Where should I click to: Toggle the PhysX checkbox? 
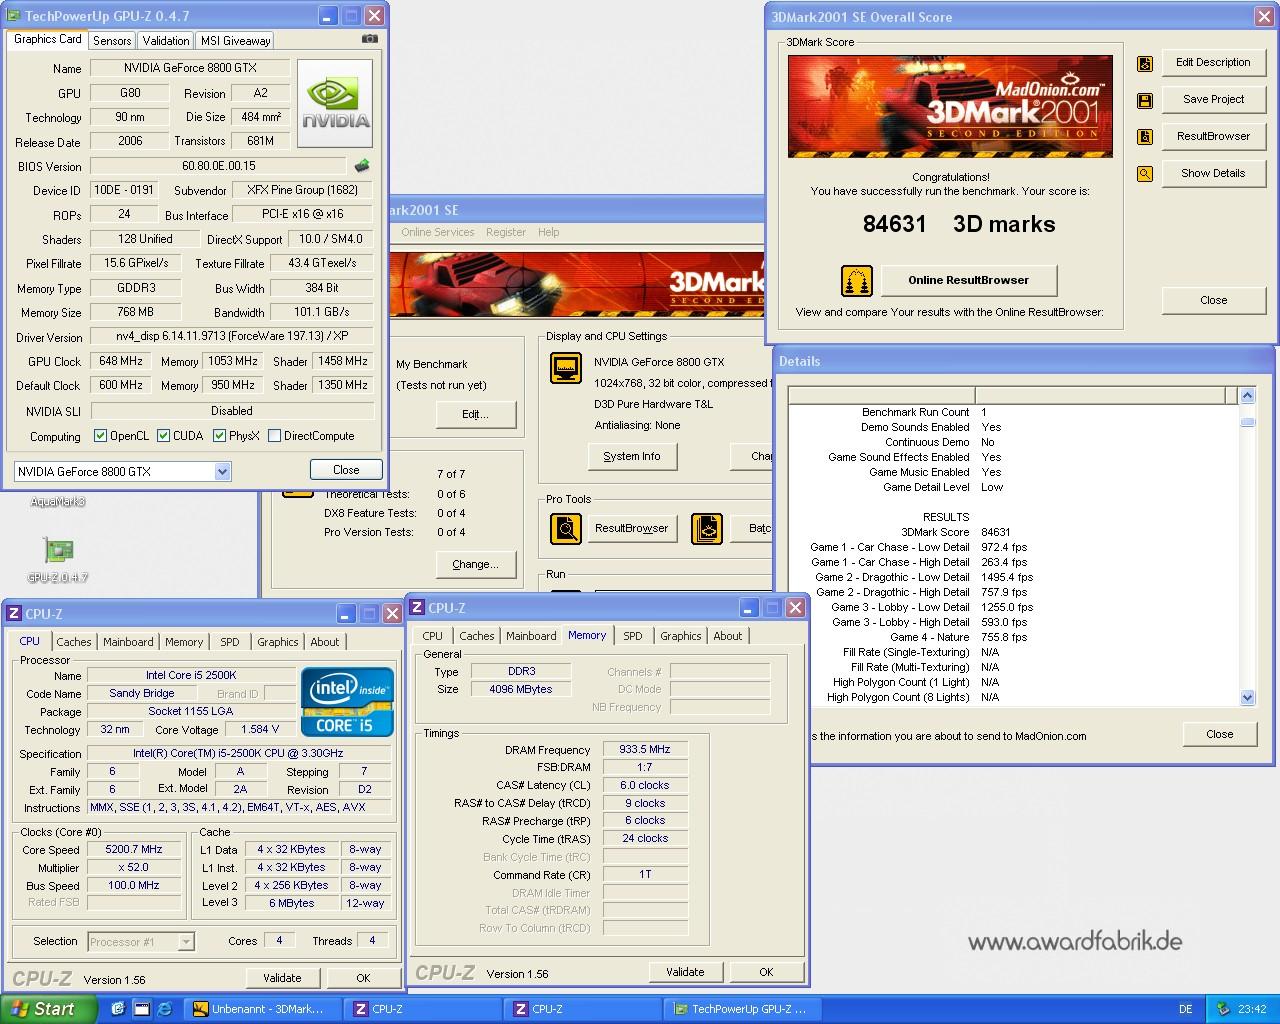tap(219, 436)
